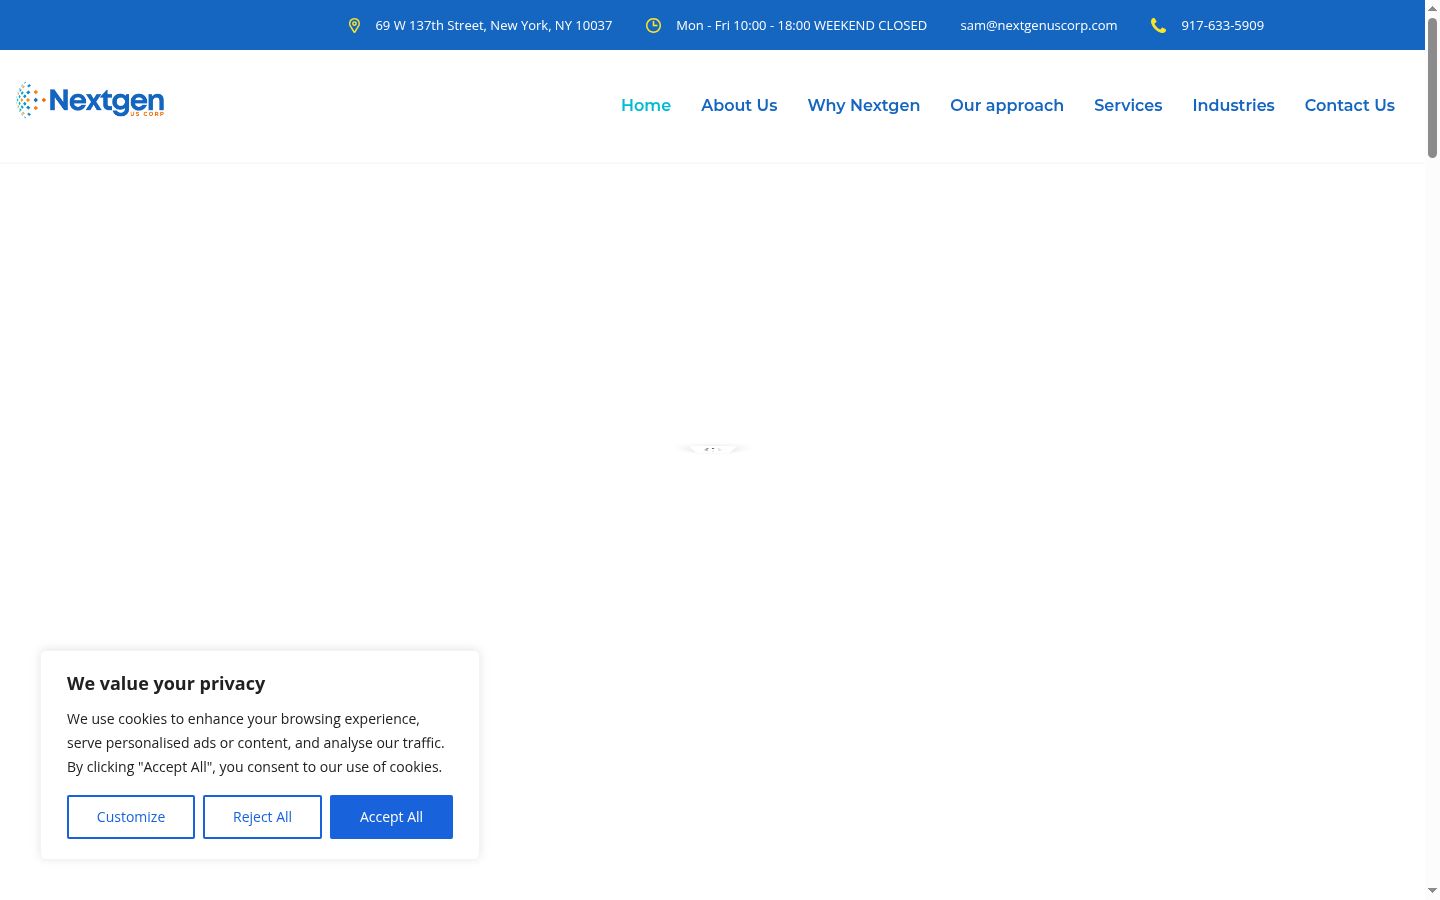
Task: Open the Home menu item
Action: (646, 105)
